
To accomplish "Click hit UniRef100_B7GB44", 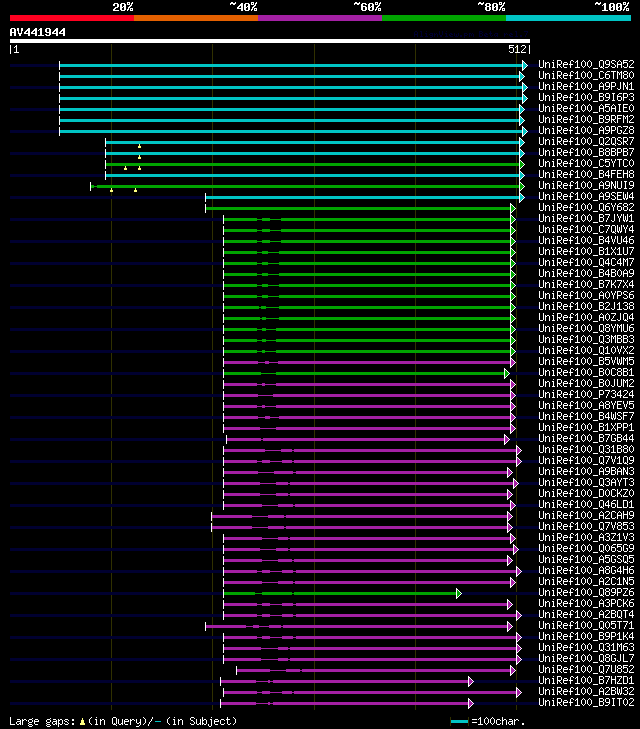I will (586, 438).
